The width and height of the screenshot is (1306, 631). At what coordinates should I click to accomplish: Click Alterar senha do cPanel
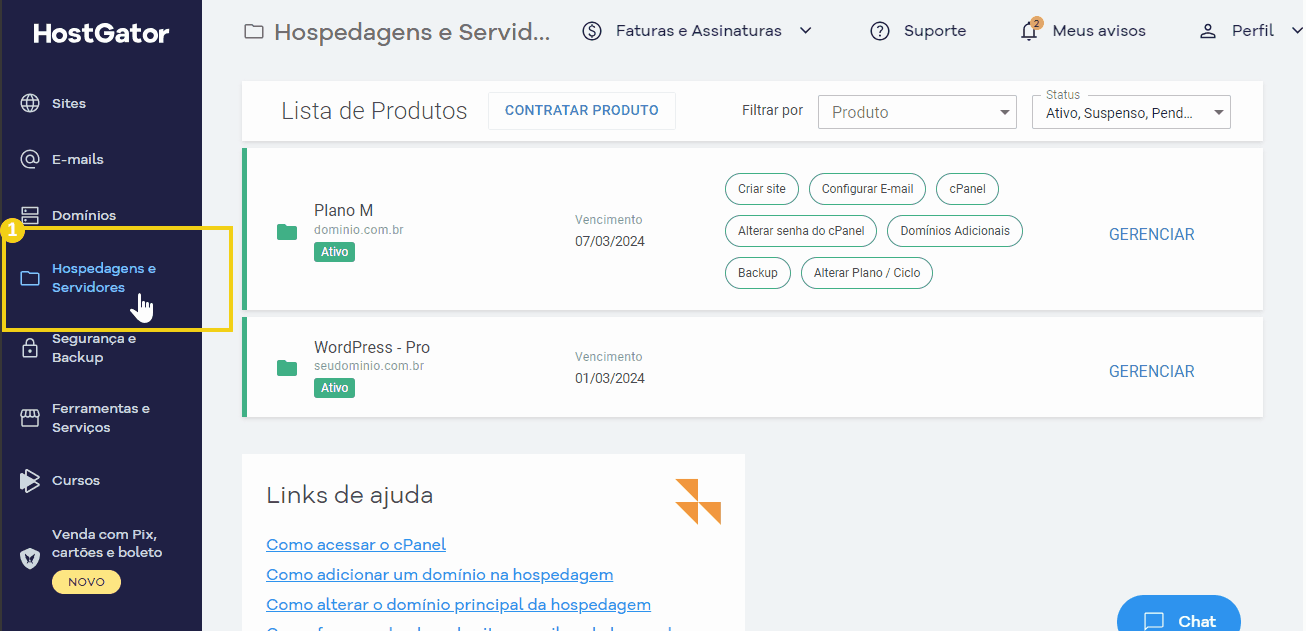click(x=801, y=231)
